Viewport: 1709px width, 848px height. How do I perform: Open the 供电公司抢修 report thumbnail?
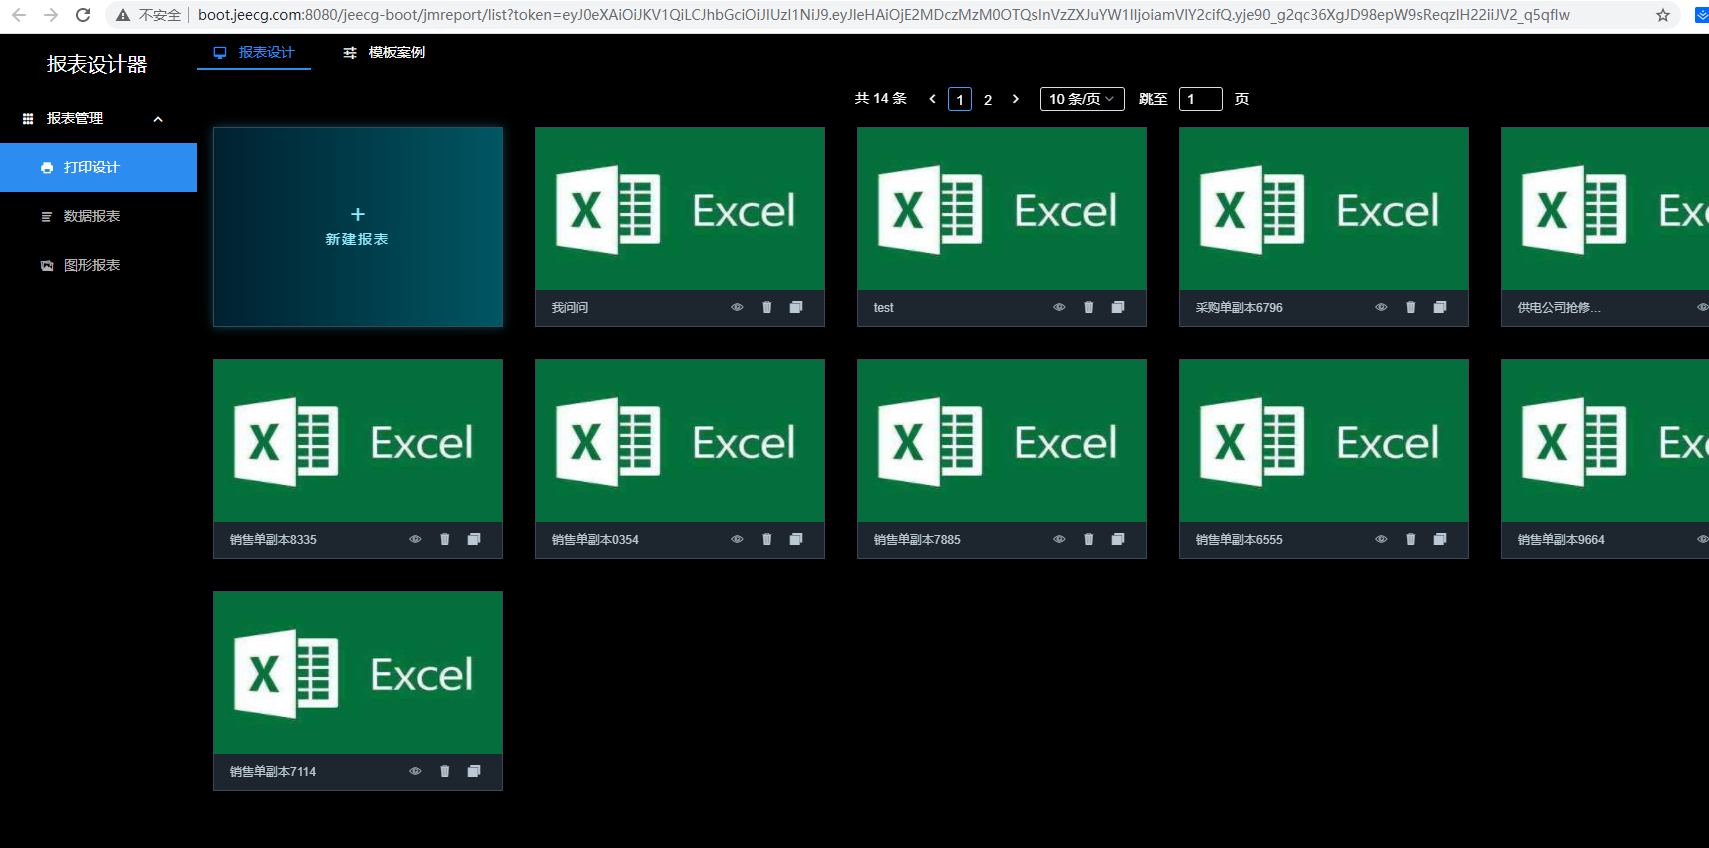coord(1605,209)
